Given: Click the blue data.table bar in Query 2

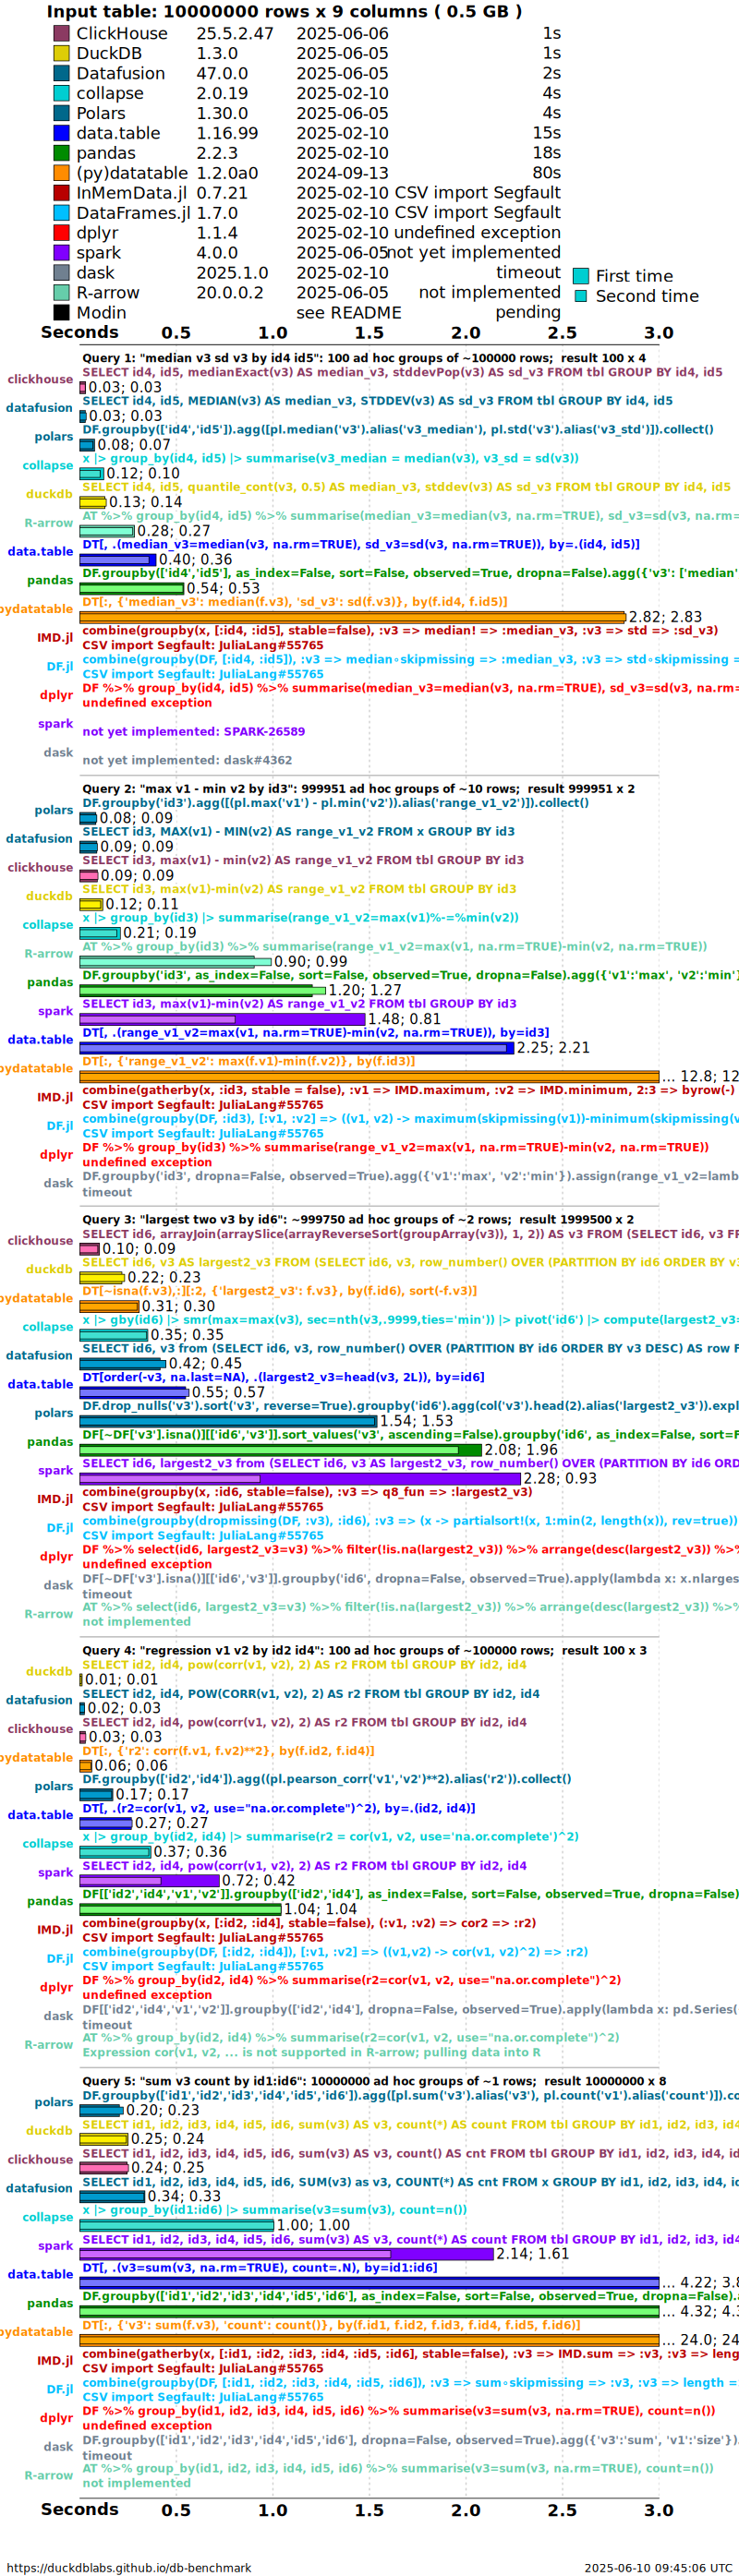Looking at the screenshot, I should (x=297, y=1048).
